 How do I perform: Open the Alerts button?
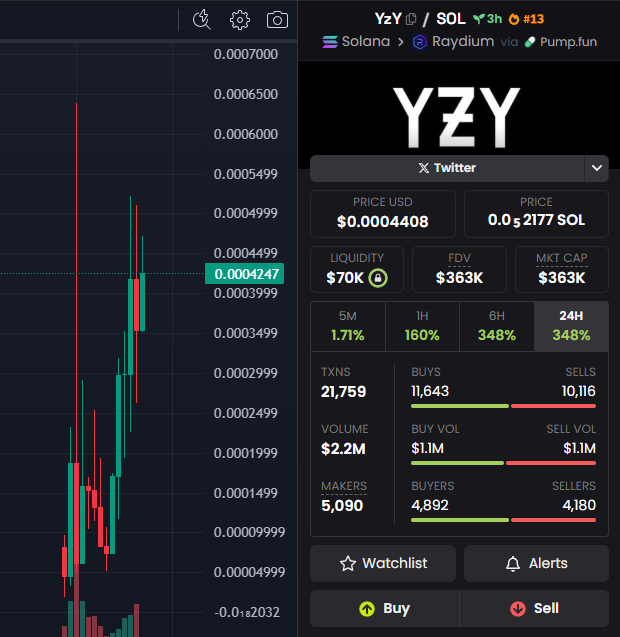pos(536,563)
